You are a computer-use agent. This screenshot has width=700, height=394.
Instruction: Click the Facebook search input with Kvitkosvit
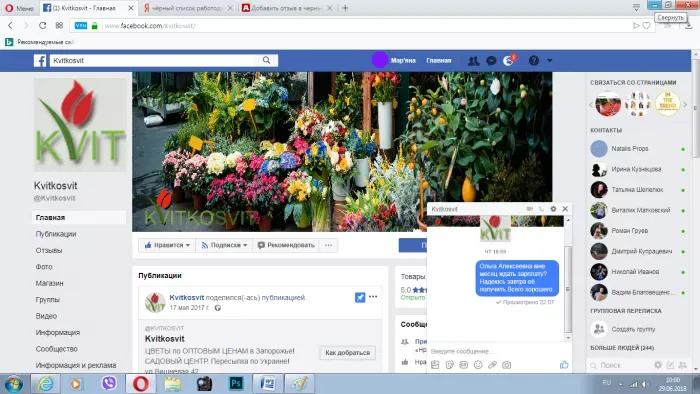(154, 60)
